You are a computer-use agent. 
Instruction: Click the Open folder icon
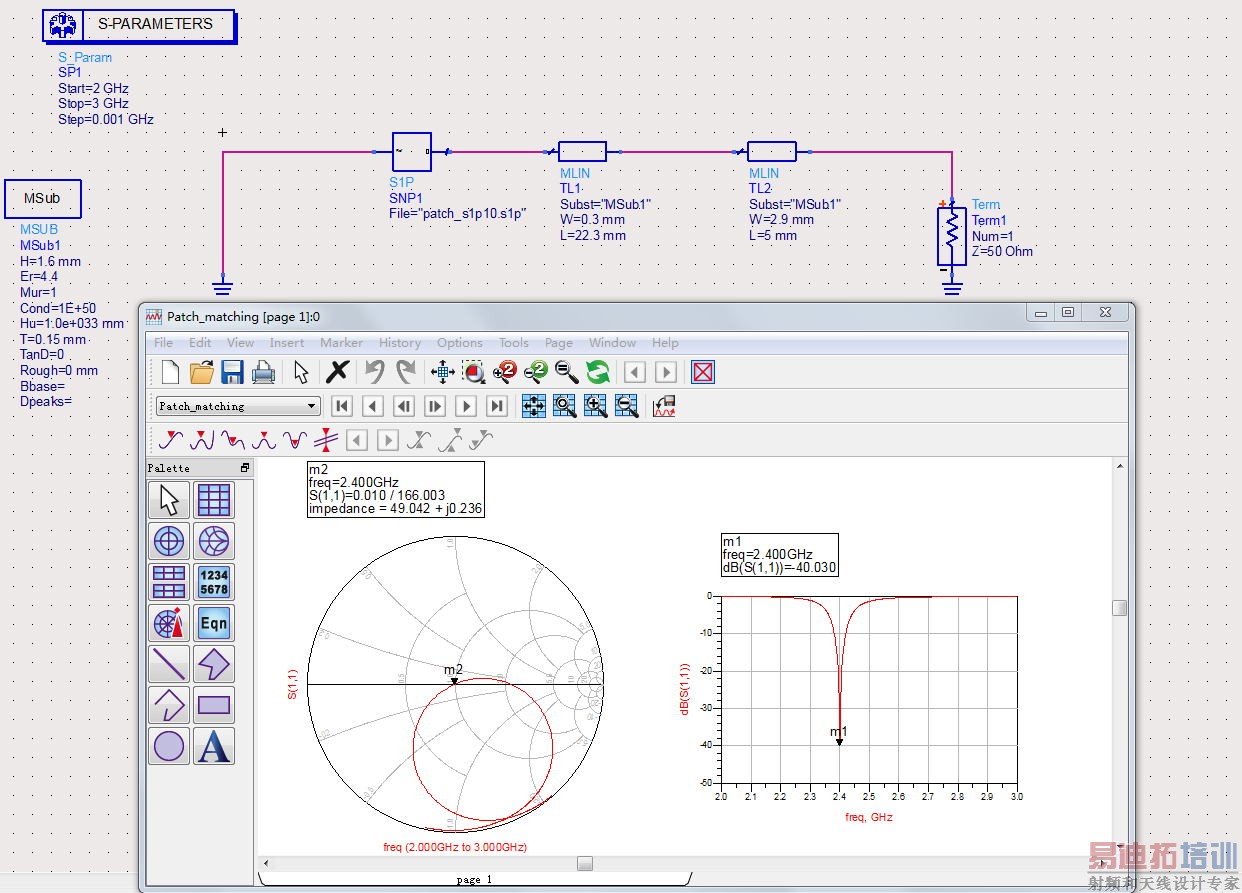coord(201,372)
